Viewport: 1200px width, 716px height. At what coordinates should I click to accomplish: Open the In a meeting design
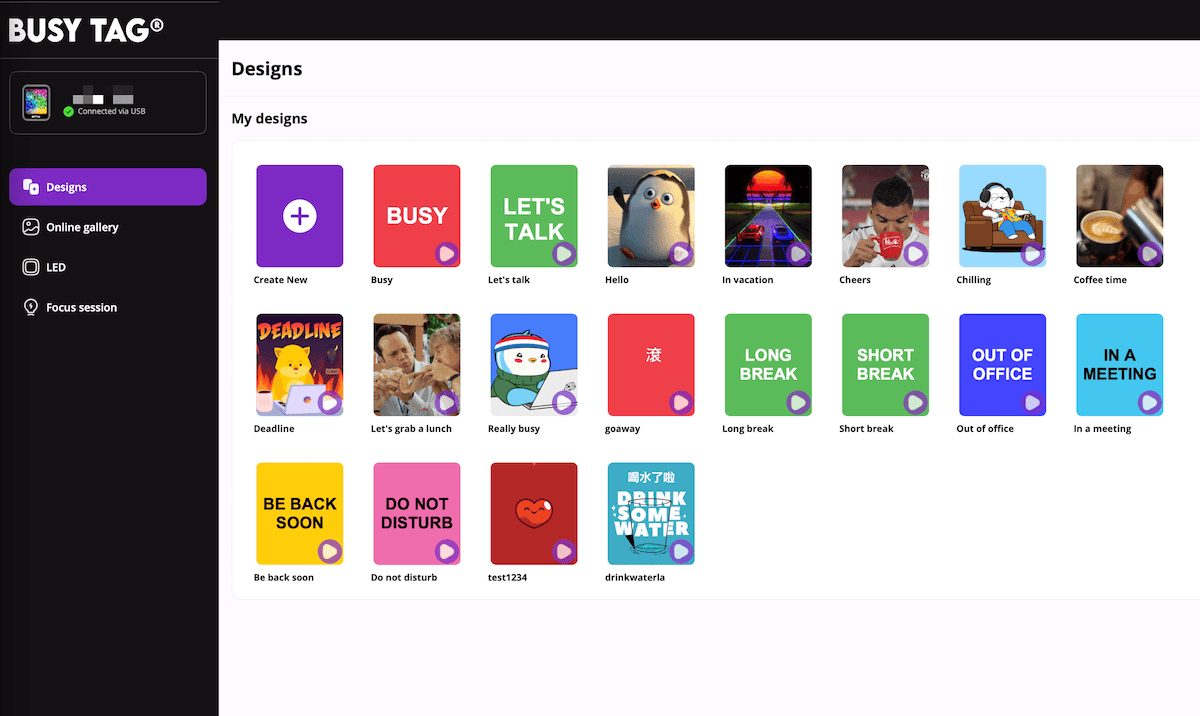(1119, 364)
